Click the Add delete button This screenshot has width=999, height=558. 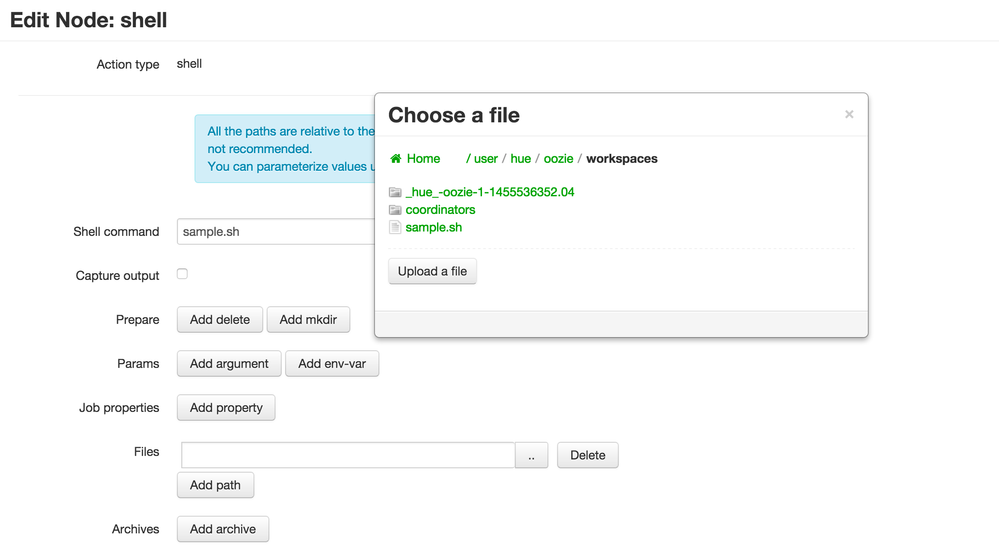coord(220,320)
